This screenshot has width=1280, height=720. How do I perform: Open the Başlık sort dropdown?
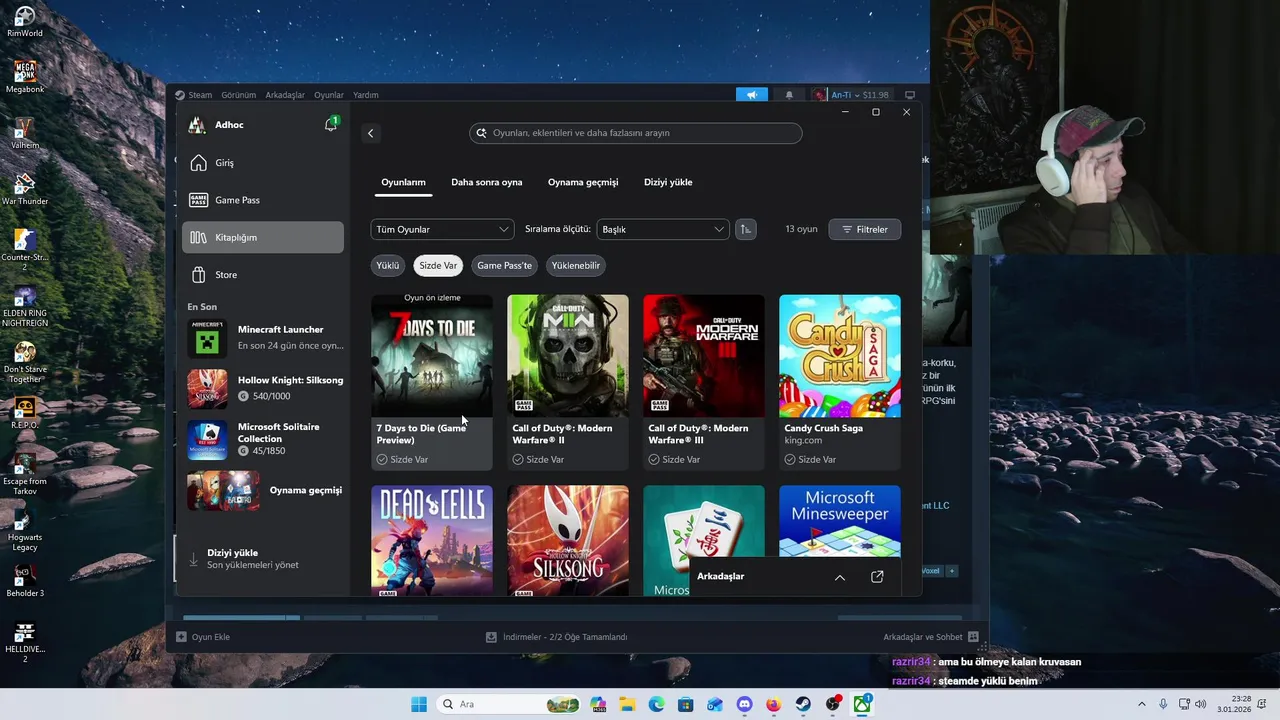click(x=663, y=229)
